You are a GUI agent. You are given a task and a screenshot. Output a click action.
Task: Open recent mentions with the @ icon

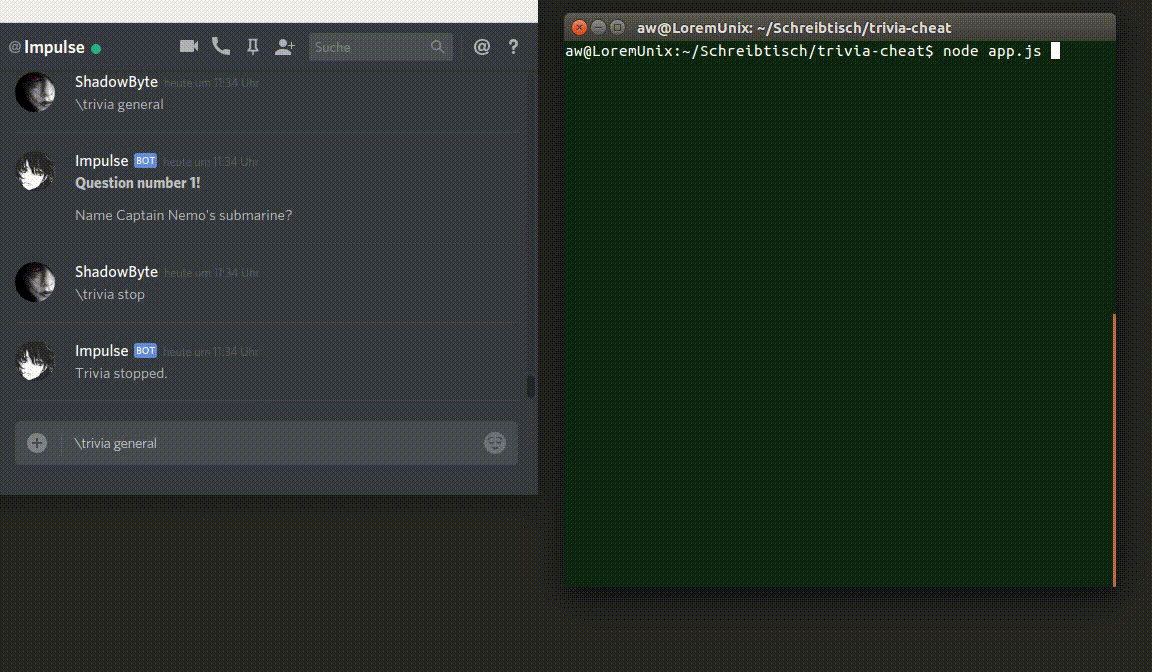pyautogui.click(x=482, y=46)
